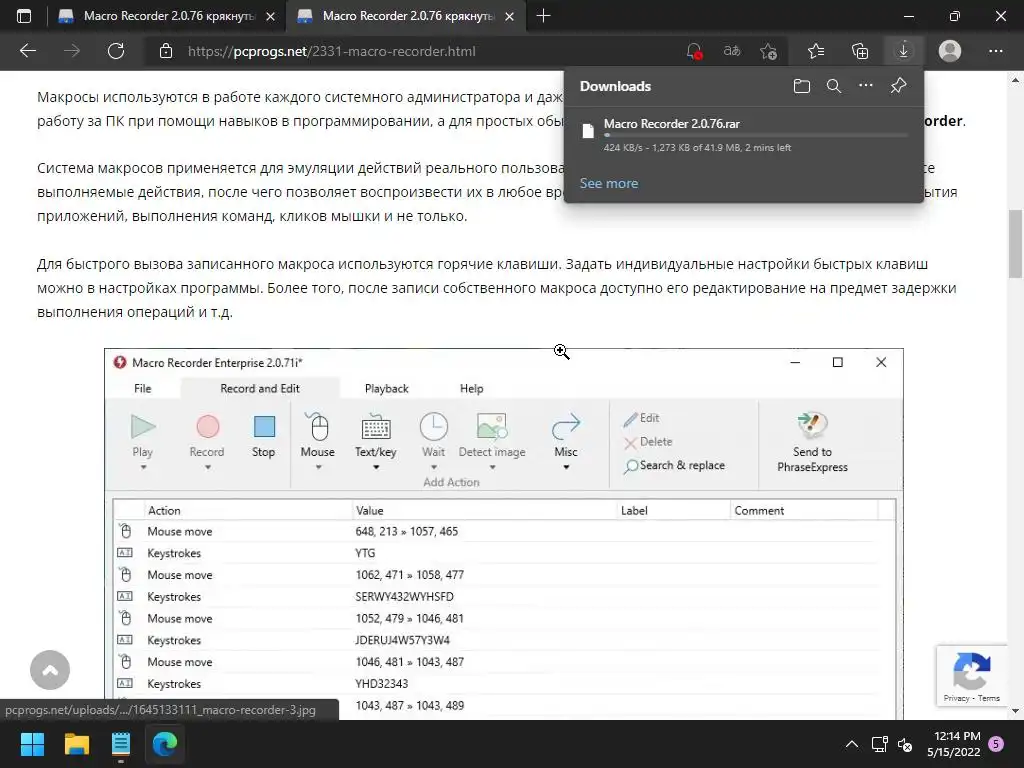Open a new tab with the plus button
This screenshot has height=768, width=1024.
[543, 16]
